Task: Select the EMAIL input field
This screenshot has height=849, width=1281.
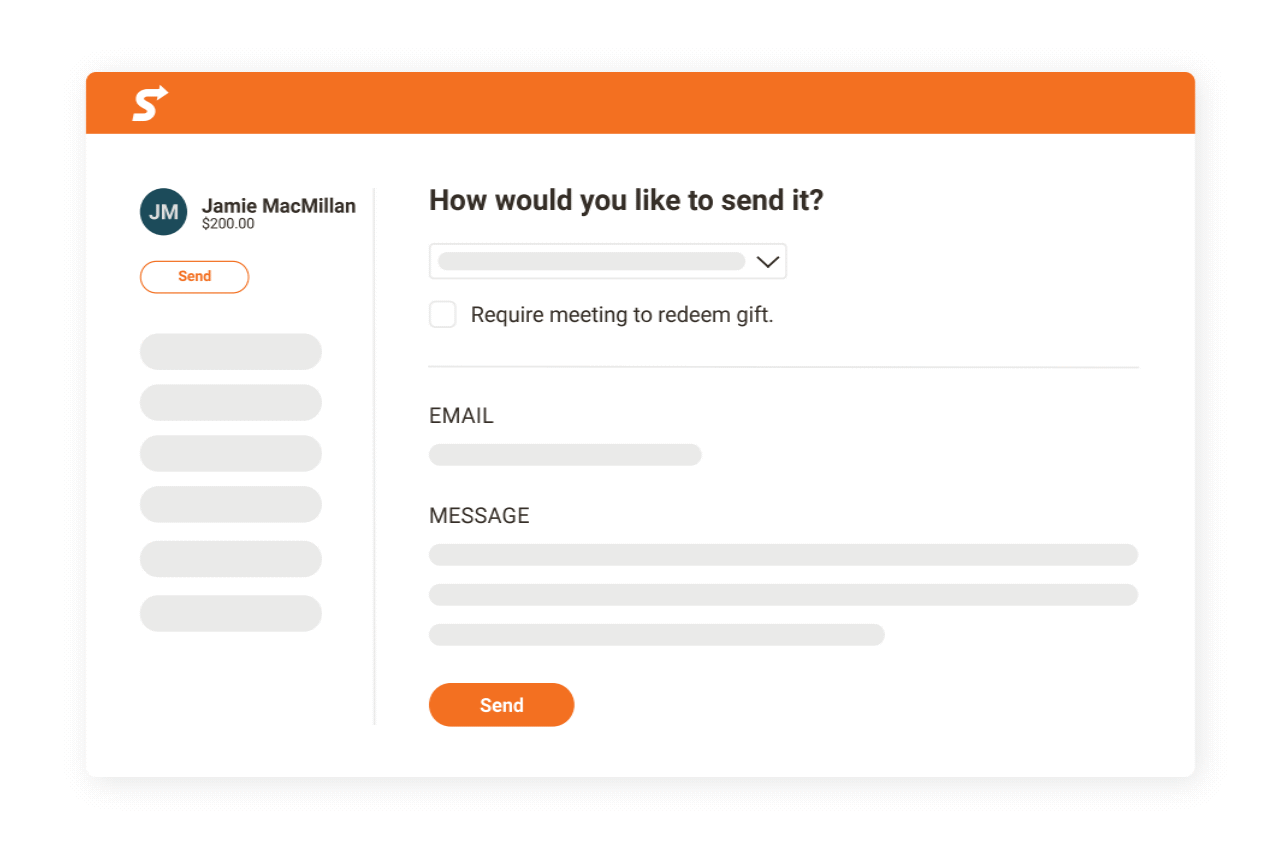Action: point(565,454)
